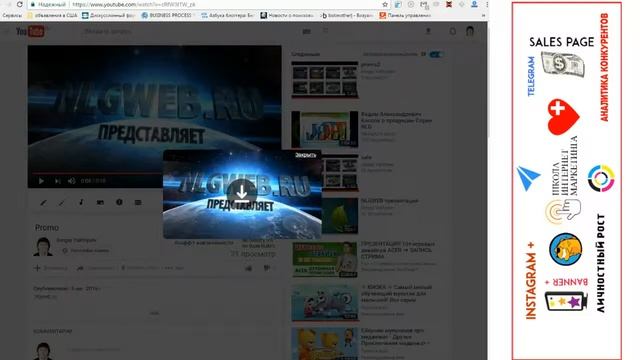Reload the page in Chrome
The height and width of the screenshot is (360, 640).
pos(19,4)
